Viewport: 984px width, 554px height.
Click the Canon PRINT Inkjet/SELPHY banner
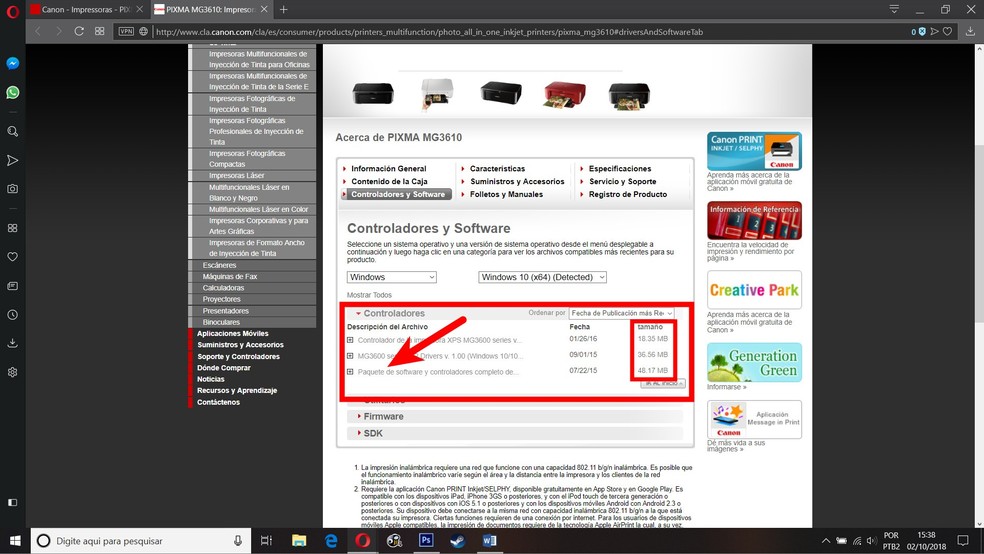coord(754,151)
